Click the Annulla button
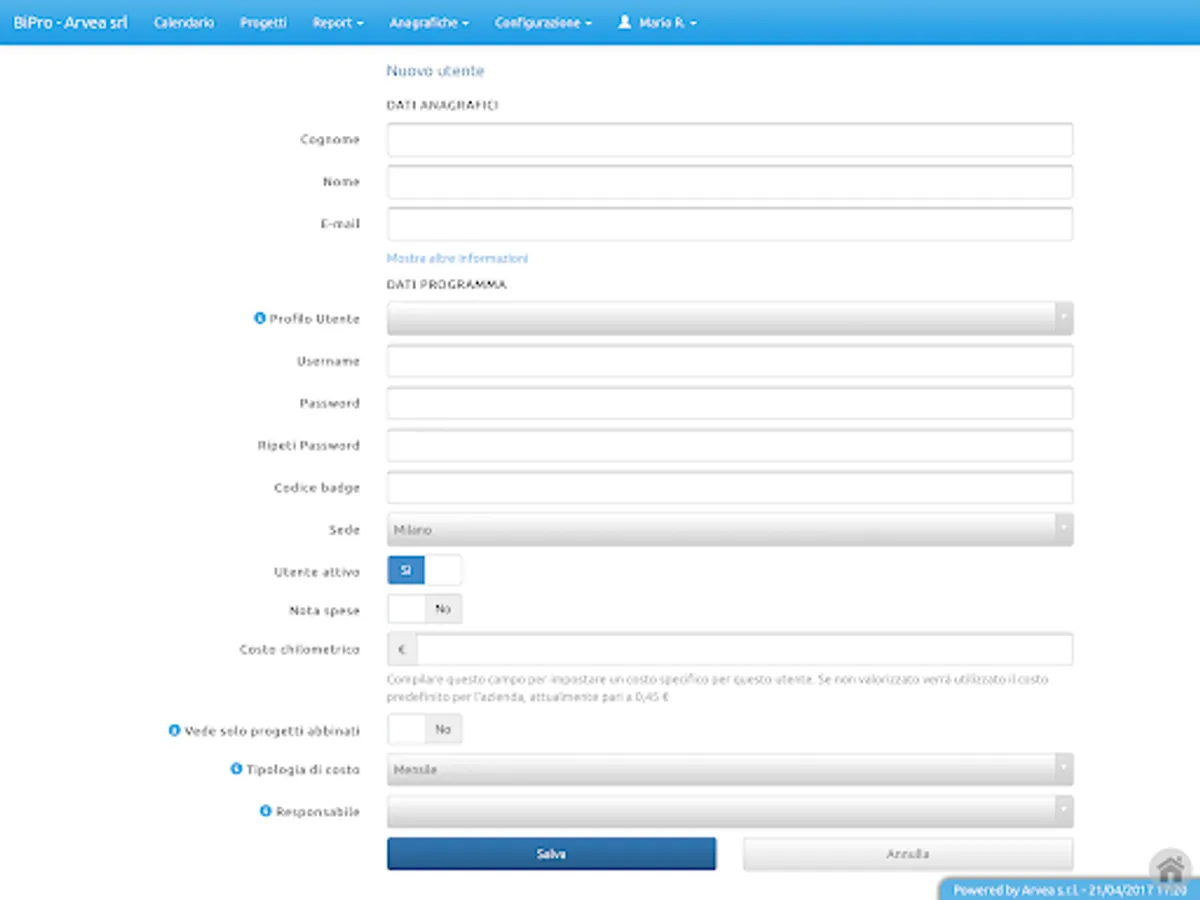 [908, 854]
